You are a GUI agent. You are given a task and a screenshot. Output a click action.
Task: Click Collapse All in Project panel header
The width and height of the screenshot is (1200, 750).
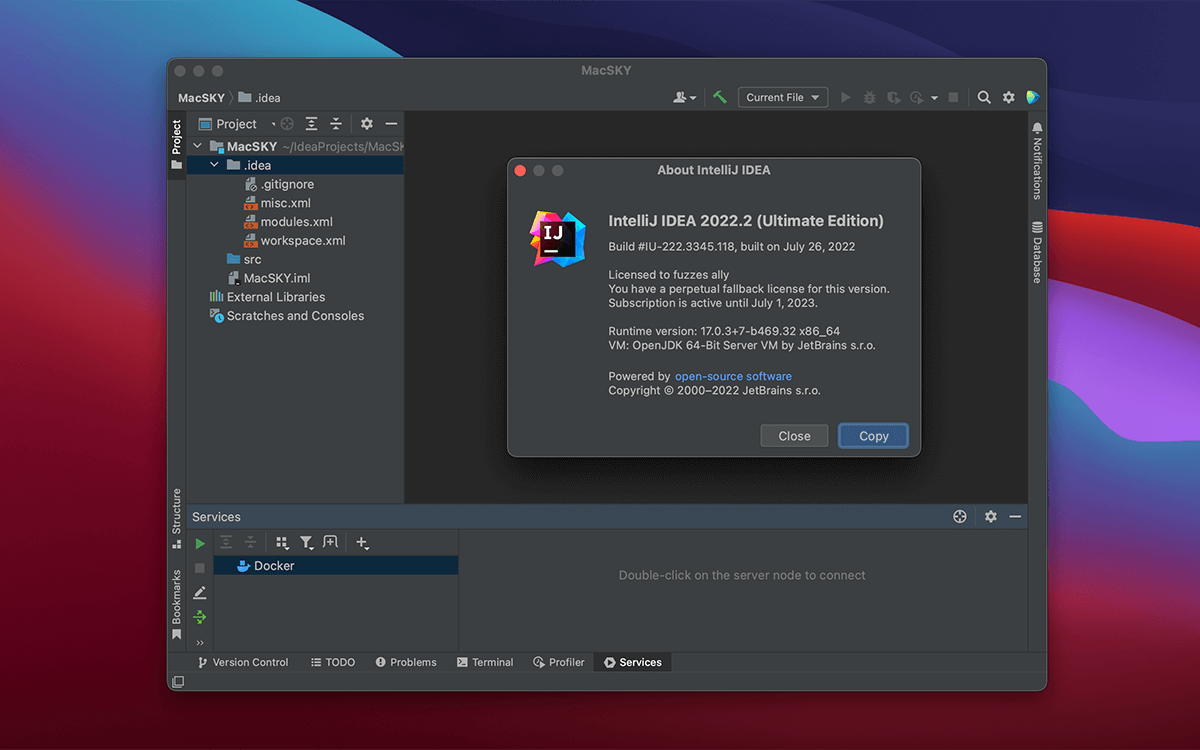336,124
